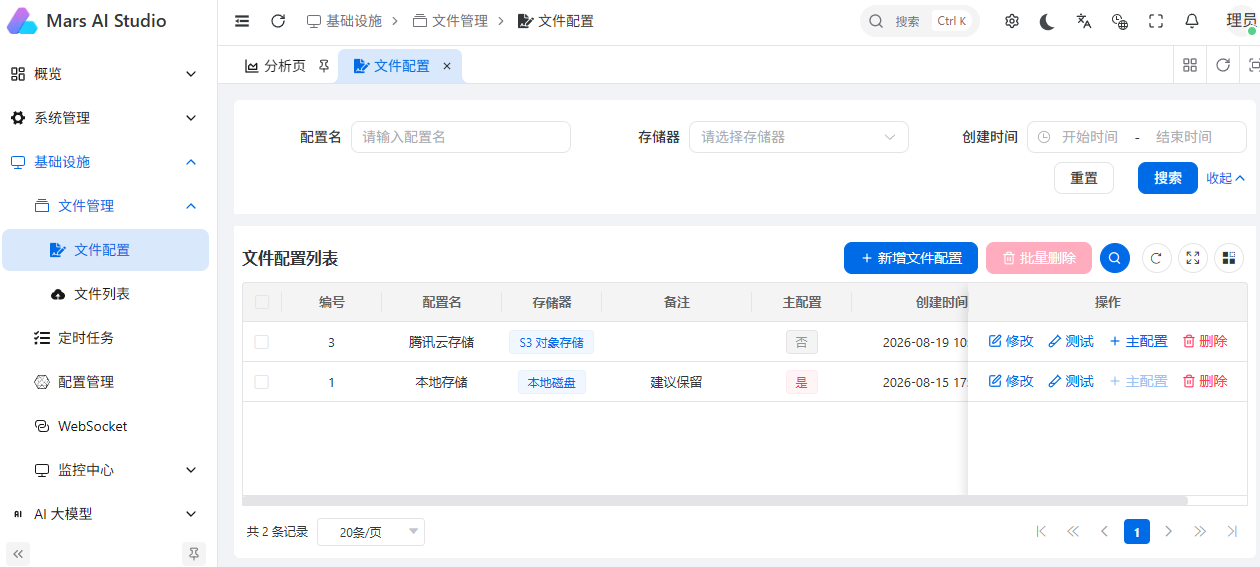
Task: Click the 重置 button
Action: click(x=1084, y=178)
